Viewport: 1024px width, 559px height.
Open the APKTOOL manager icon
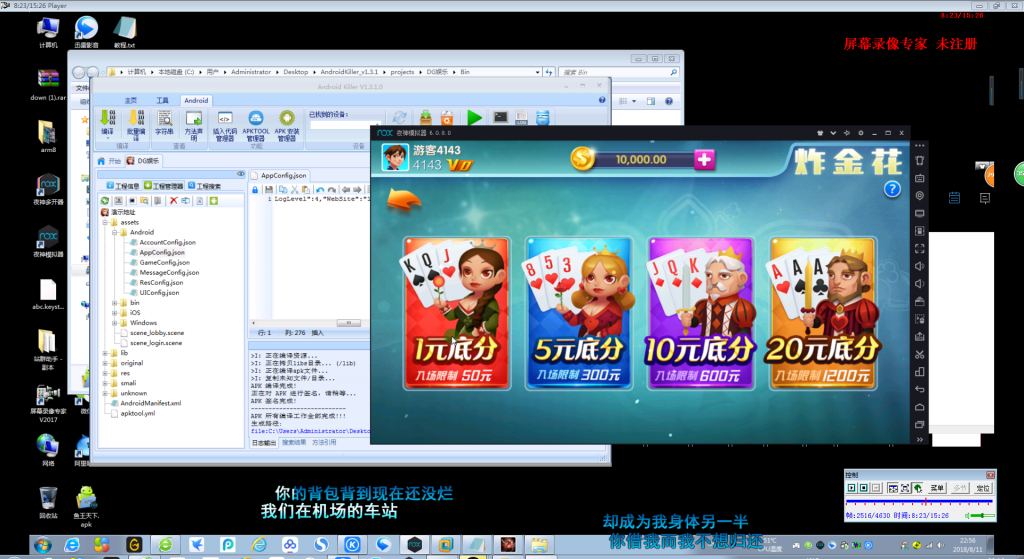click(255, 125)
